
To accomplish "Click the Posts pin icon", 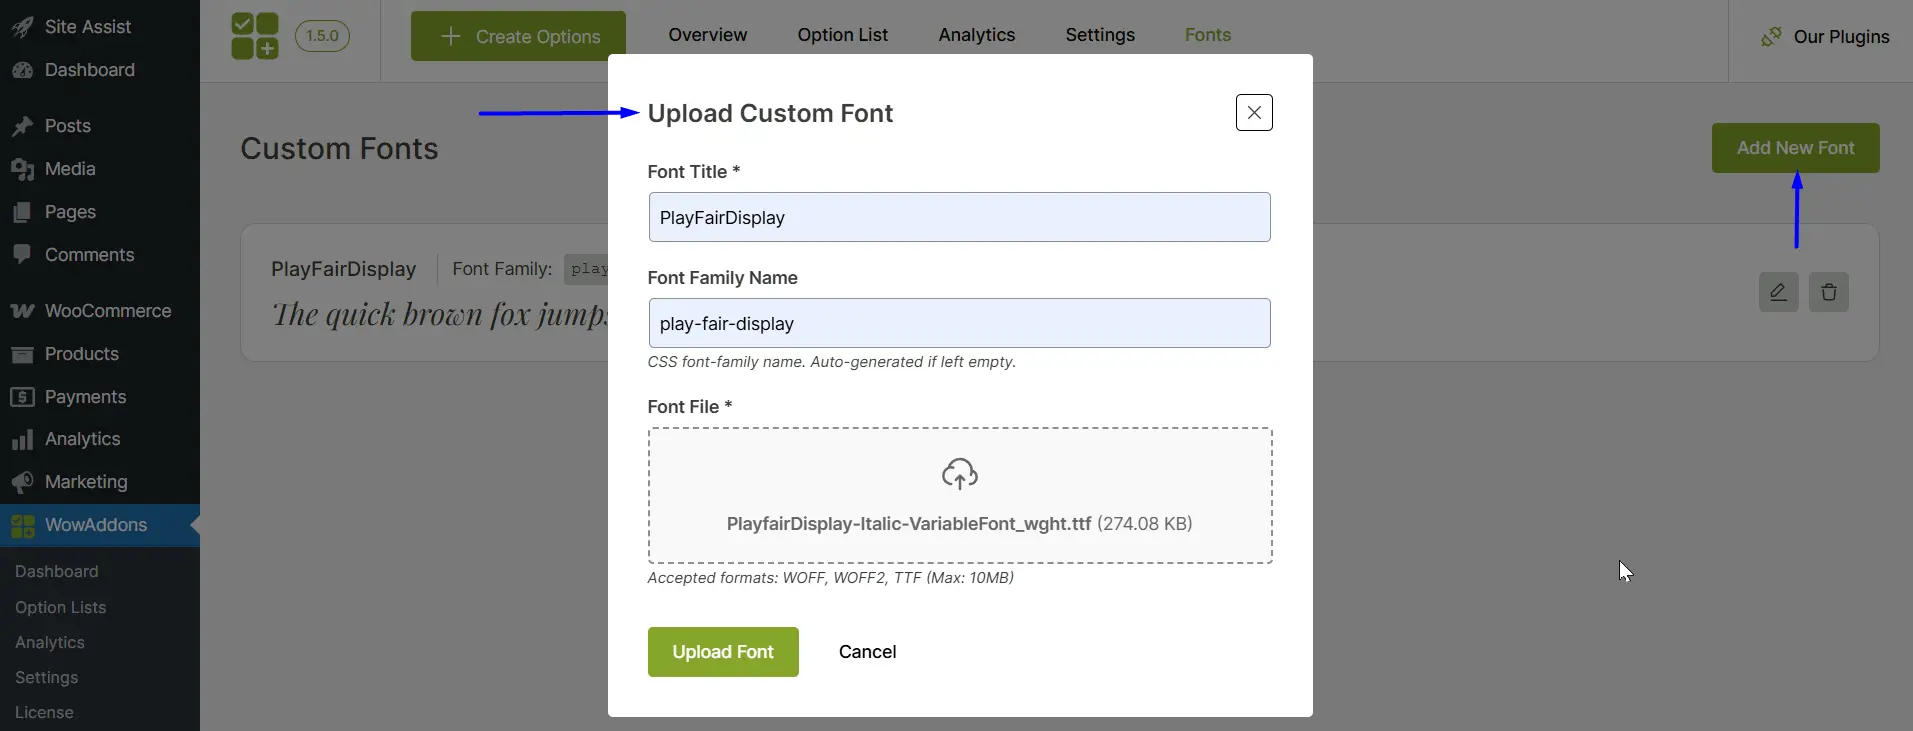I will pyautogui.click(x=22, y=126).
